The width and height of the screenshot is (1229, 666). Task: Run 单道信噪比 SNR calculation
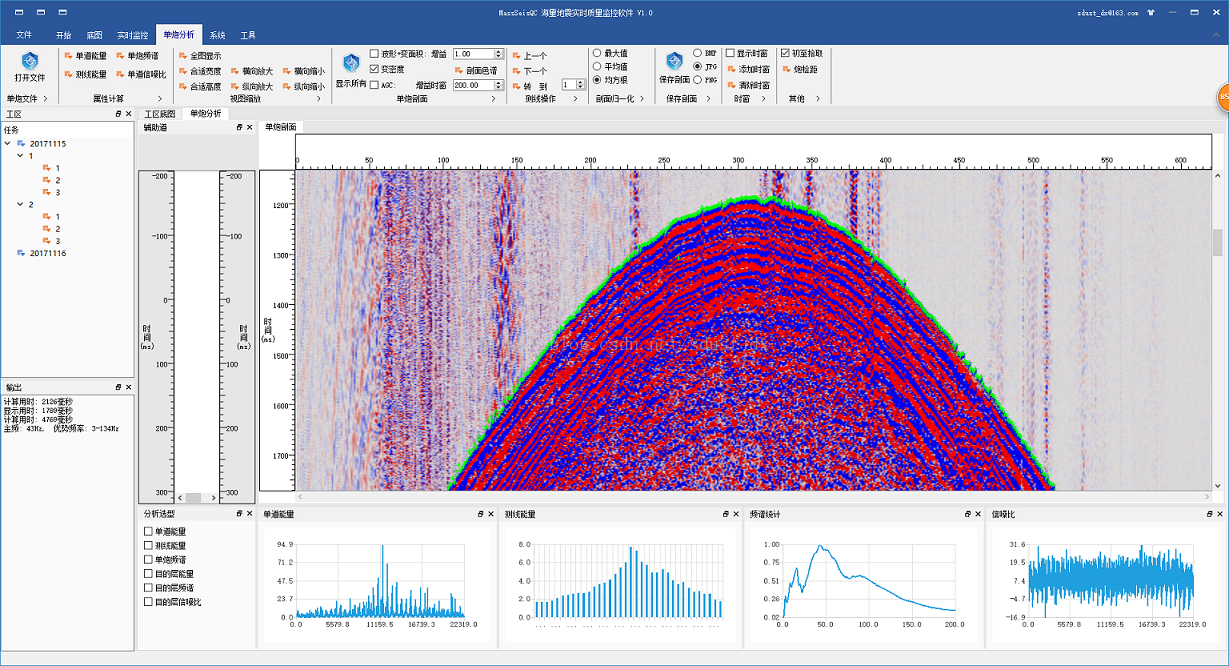(x=141, y=74)
